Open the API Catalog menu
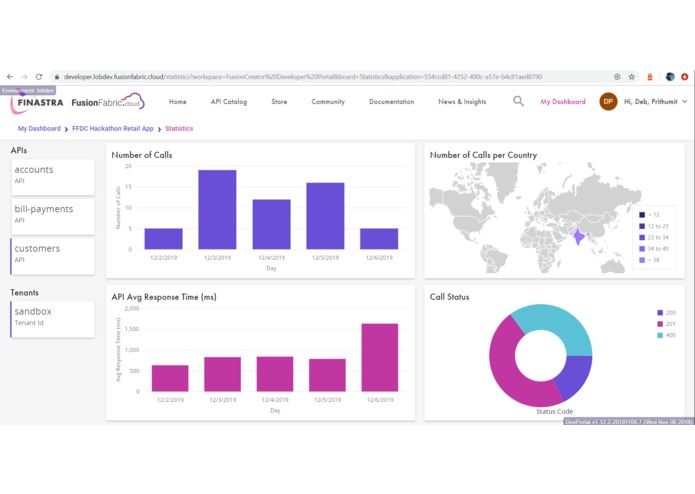 [229, 101]
